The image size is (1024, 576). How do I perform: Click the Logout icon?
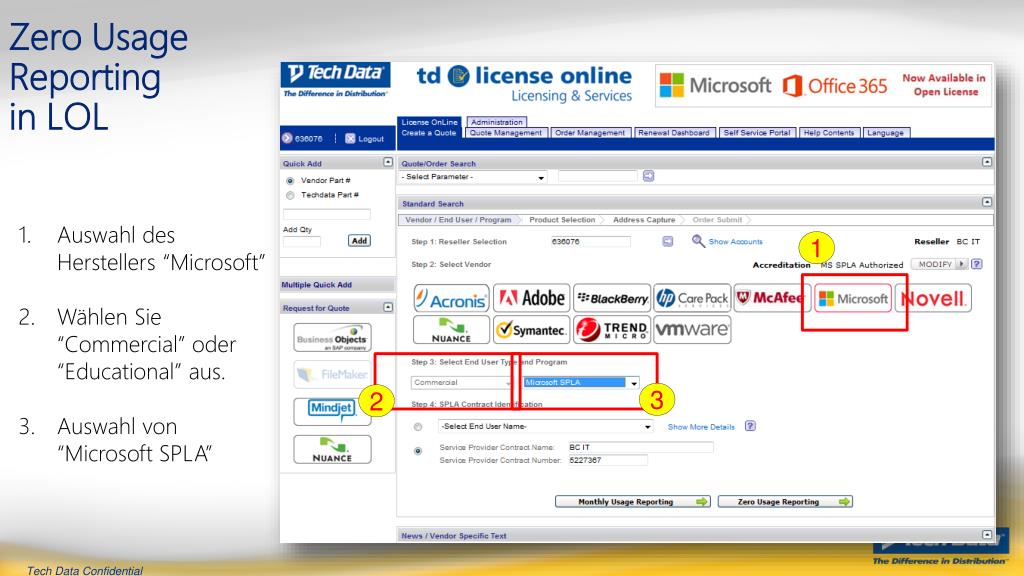(350, 138)
